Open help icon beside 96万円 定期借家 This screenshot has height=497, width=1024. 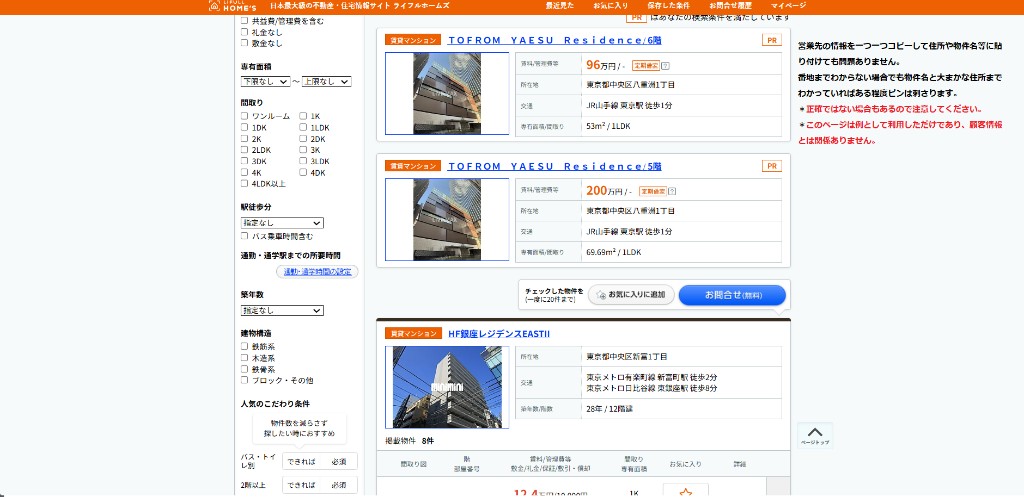click(665, 65)
